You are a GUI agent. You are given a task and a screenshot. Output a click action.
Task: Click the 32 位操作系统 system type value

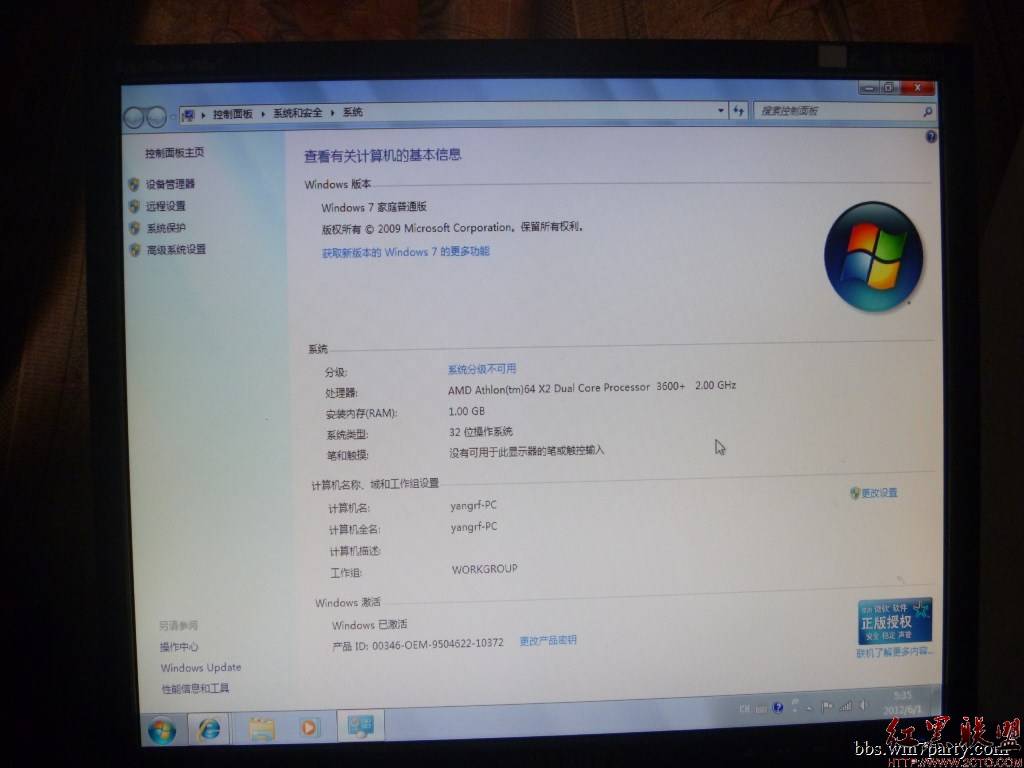(481, 432)
